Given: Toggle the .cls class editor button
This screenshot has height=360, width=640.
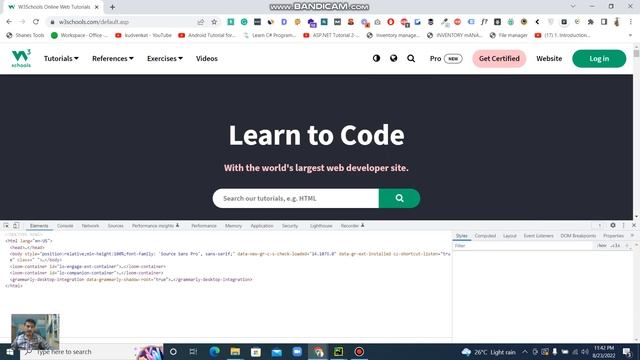Looking at the screenshot, I should coord(615,246).
